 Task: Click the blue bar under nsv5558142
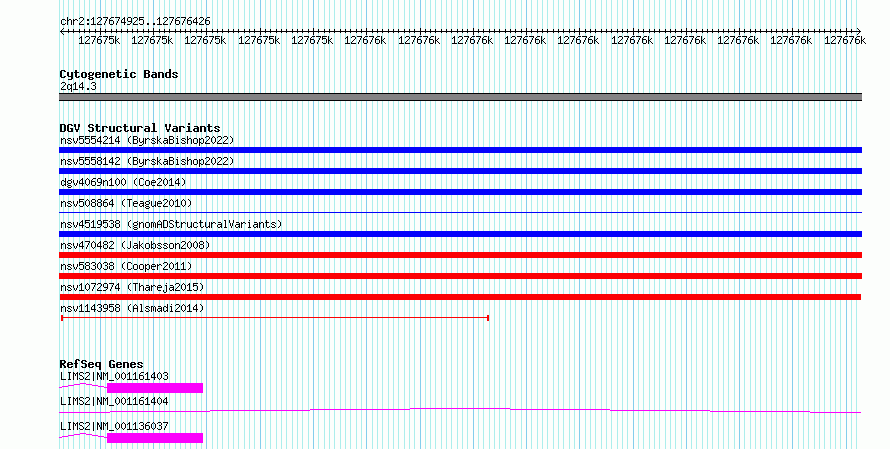[460, 171]
